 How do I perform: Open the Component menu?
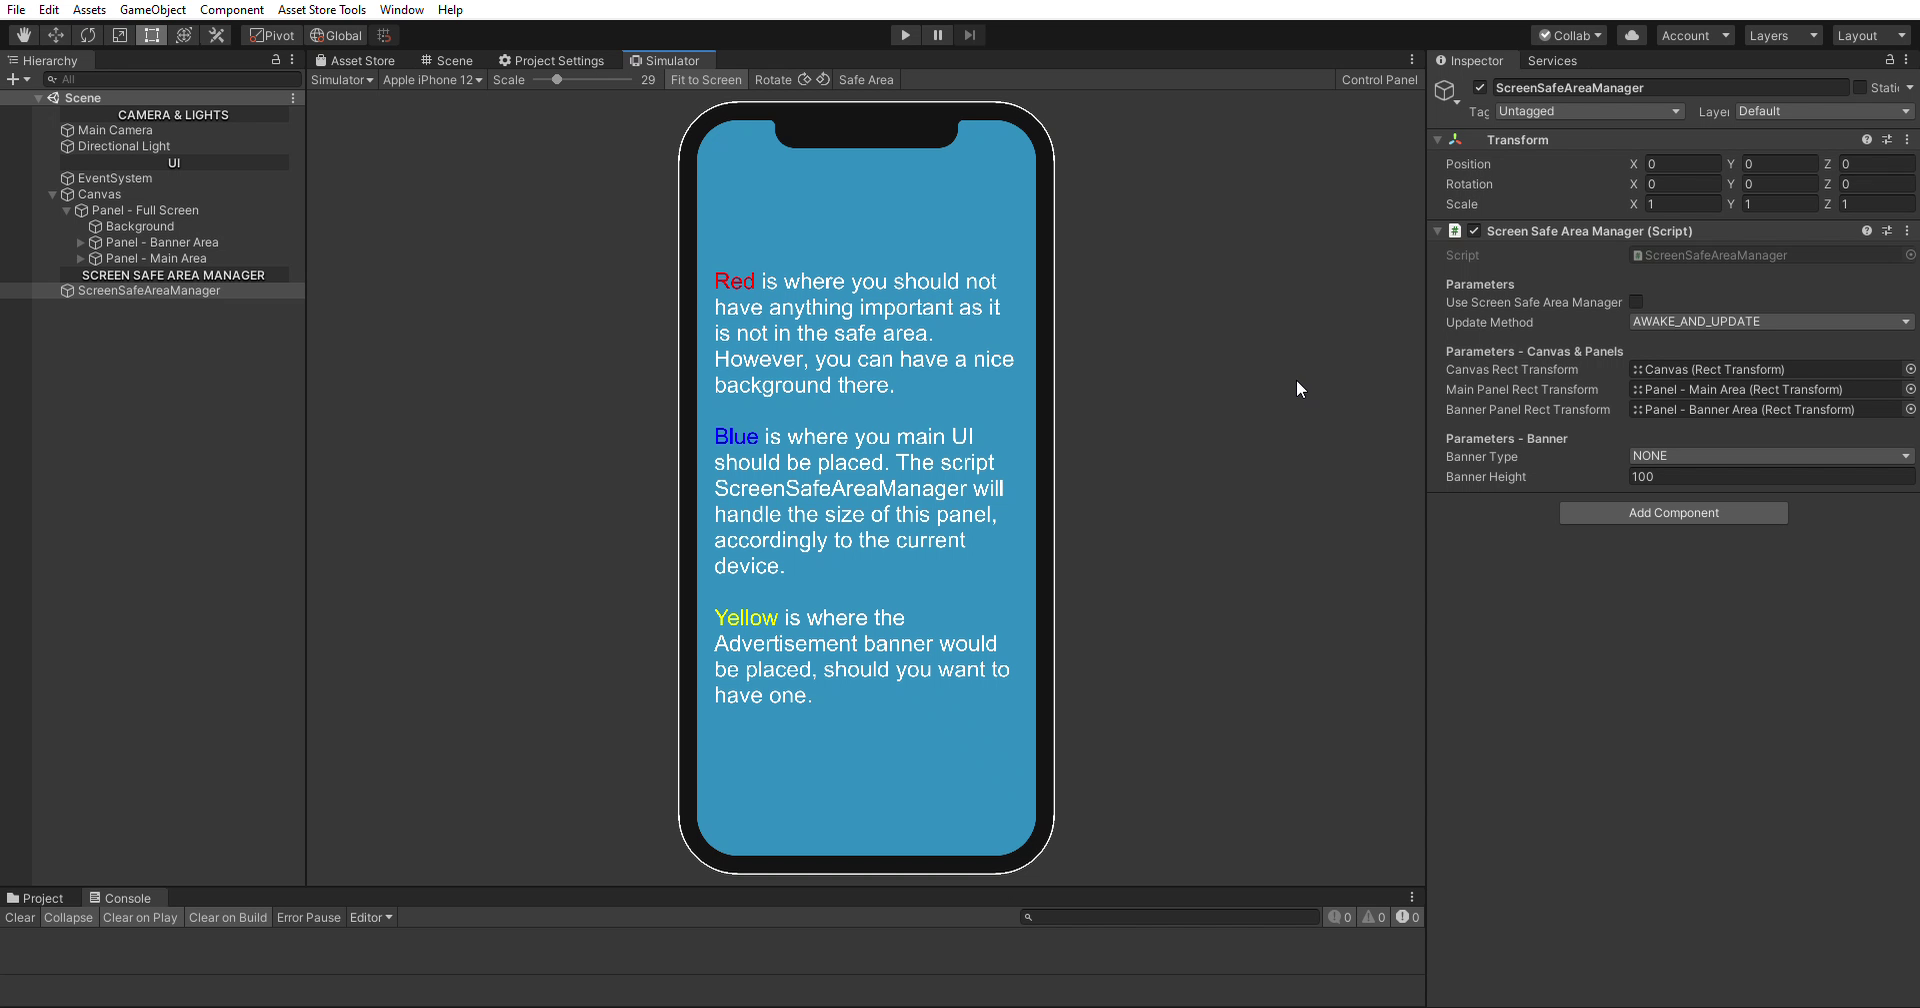pos(232,10)
